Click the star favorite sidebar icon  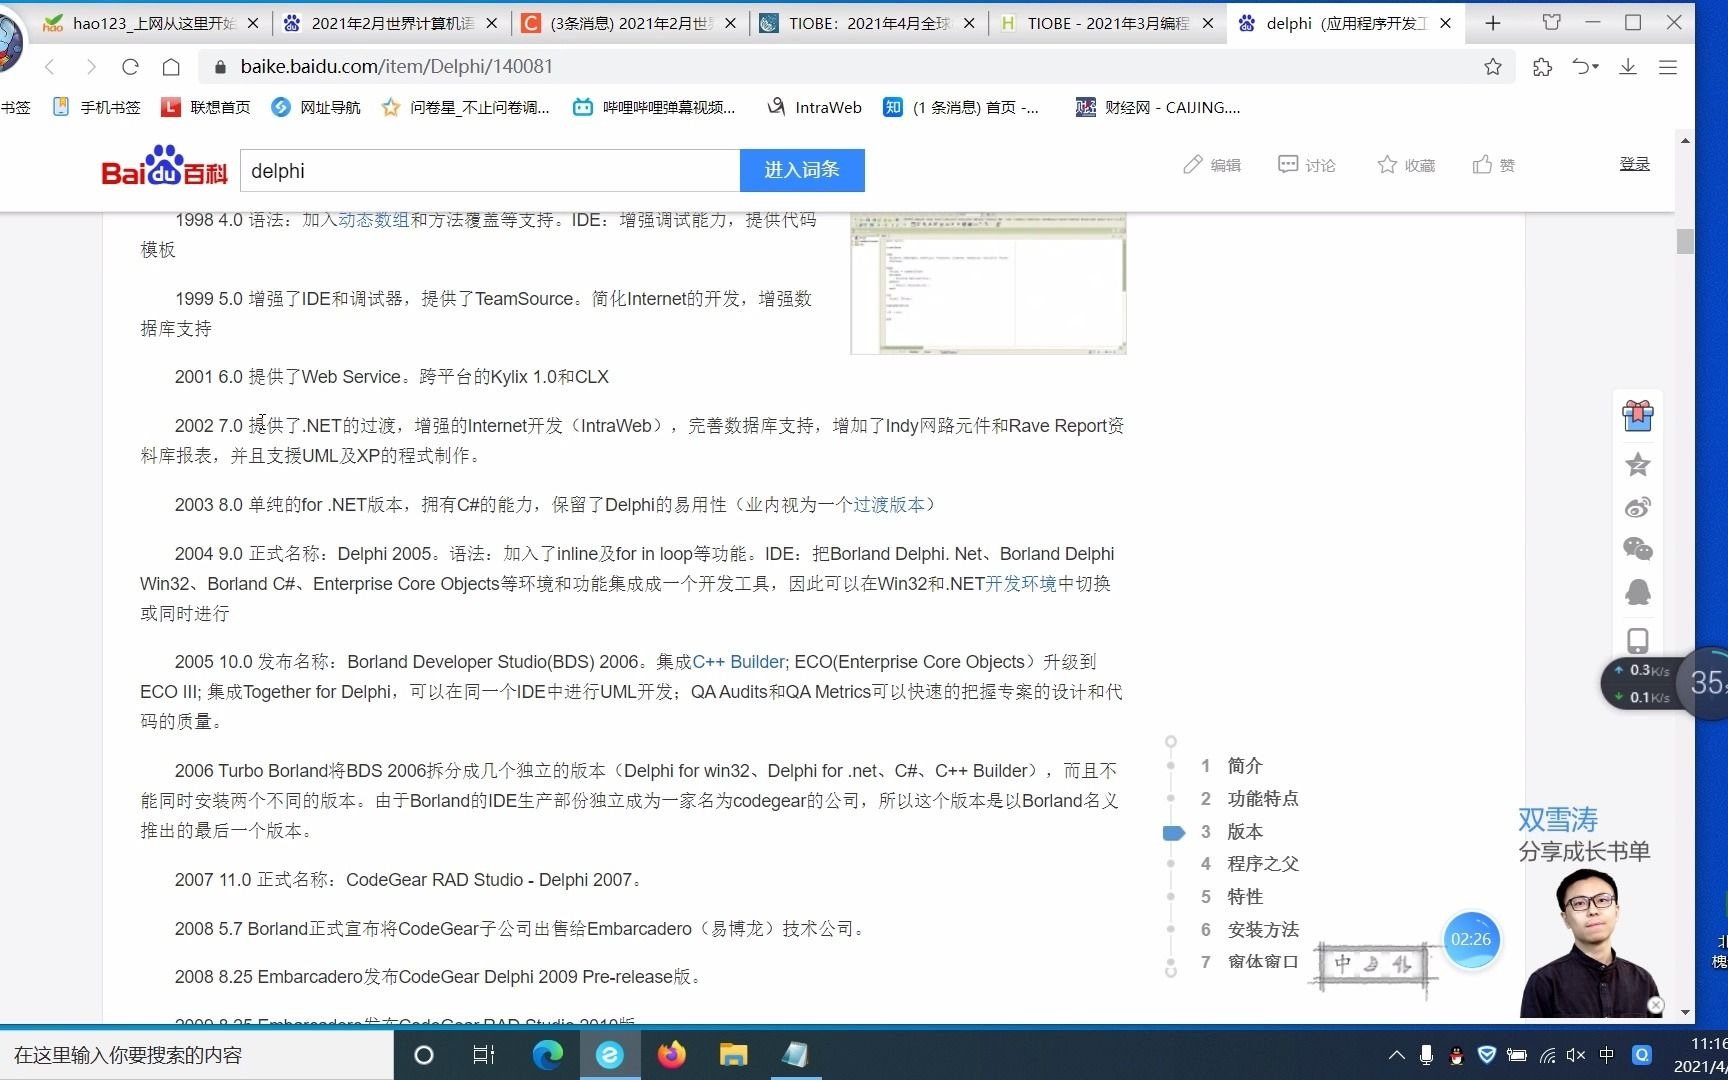(1638, 464)
